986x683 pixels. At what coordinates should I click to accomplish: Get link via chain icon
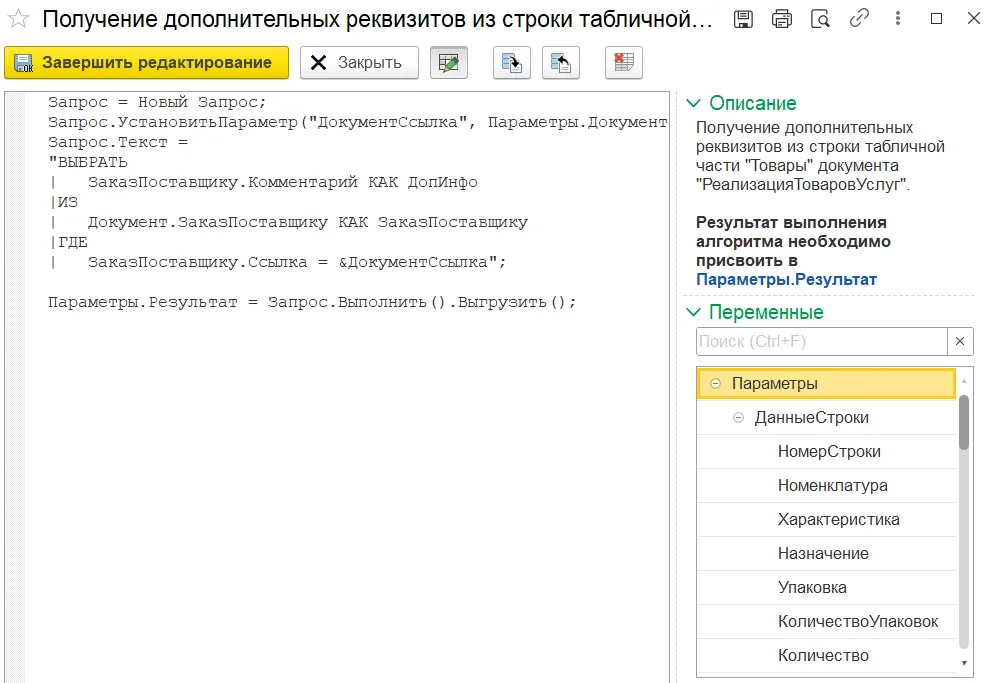click(858, 19)
